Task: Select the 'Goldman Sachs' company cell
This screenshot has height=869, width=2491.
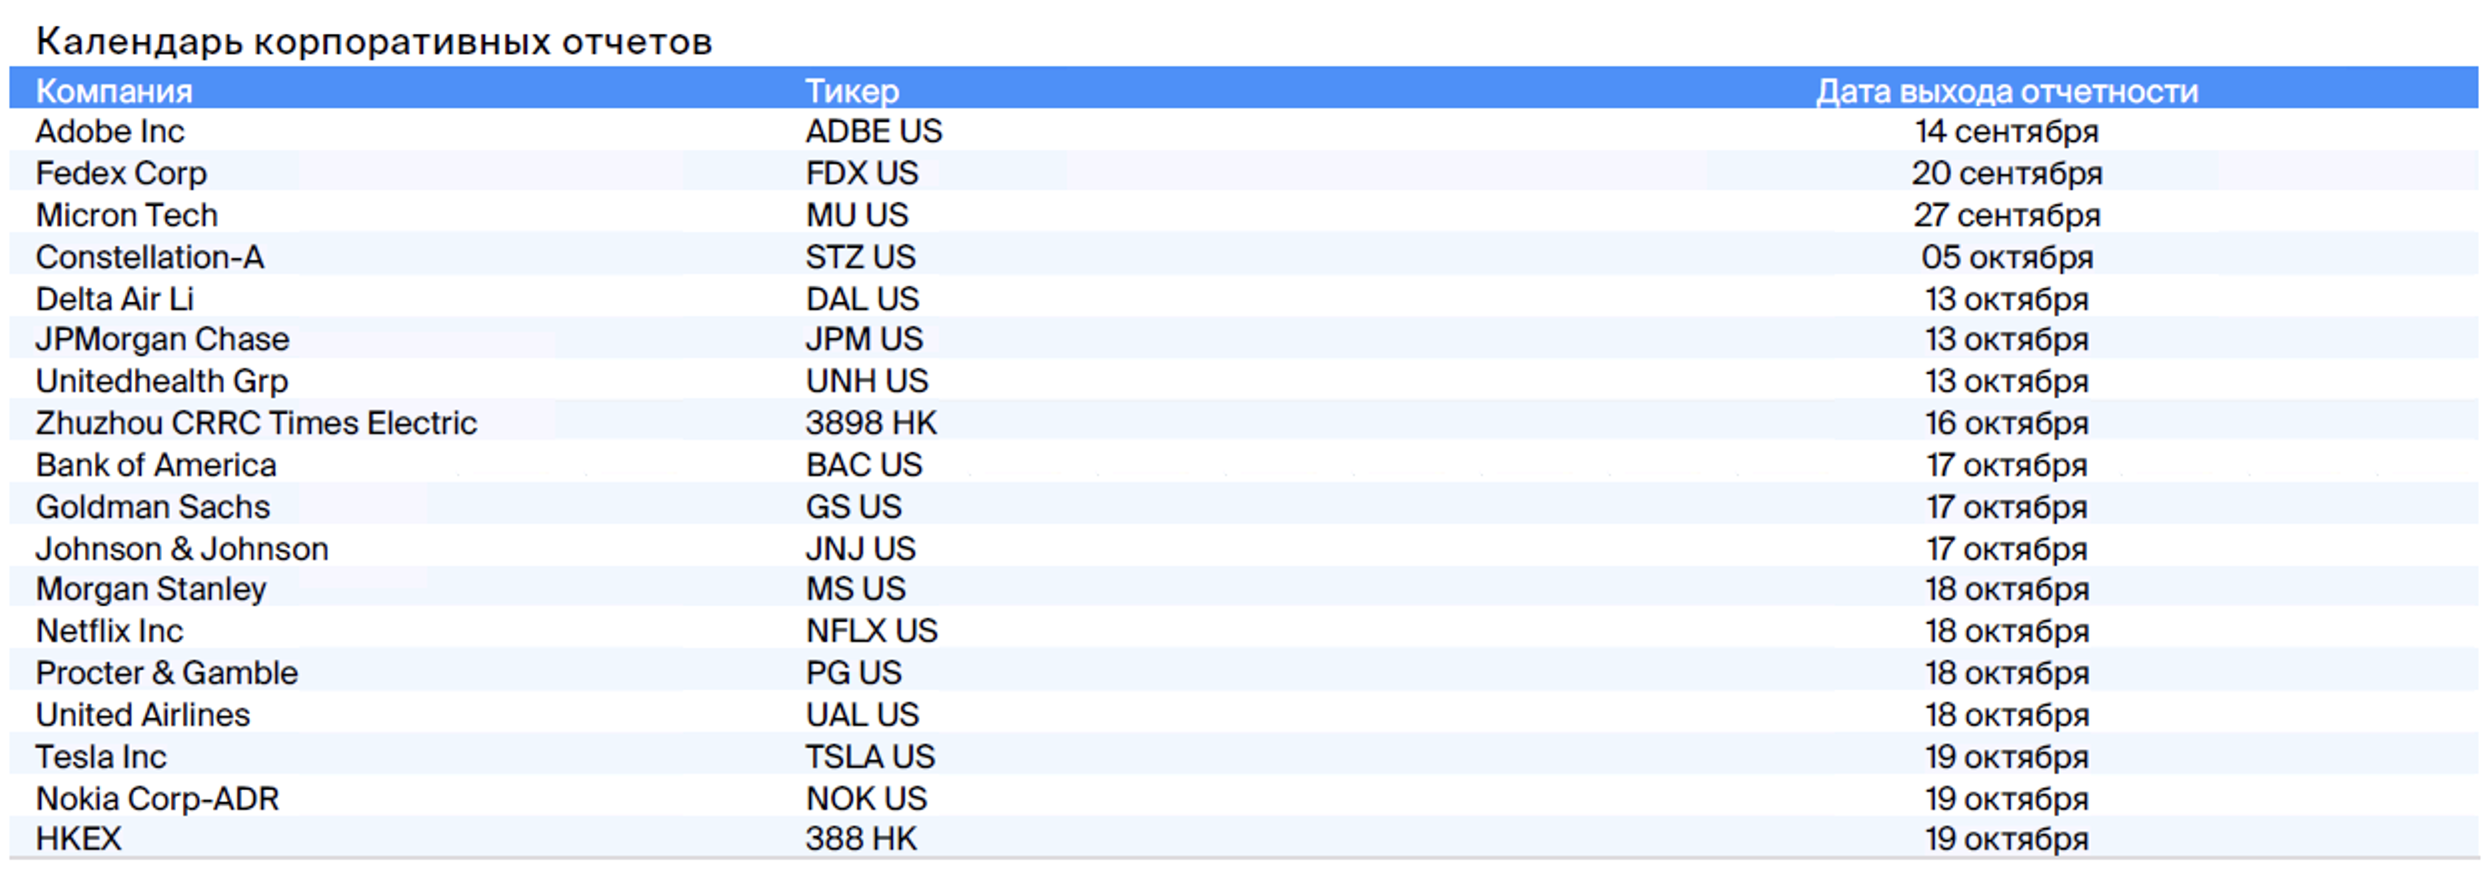Action: click(153, 507)
